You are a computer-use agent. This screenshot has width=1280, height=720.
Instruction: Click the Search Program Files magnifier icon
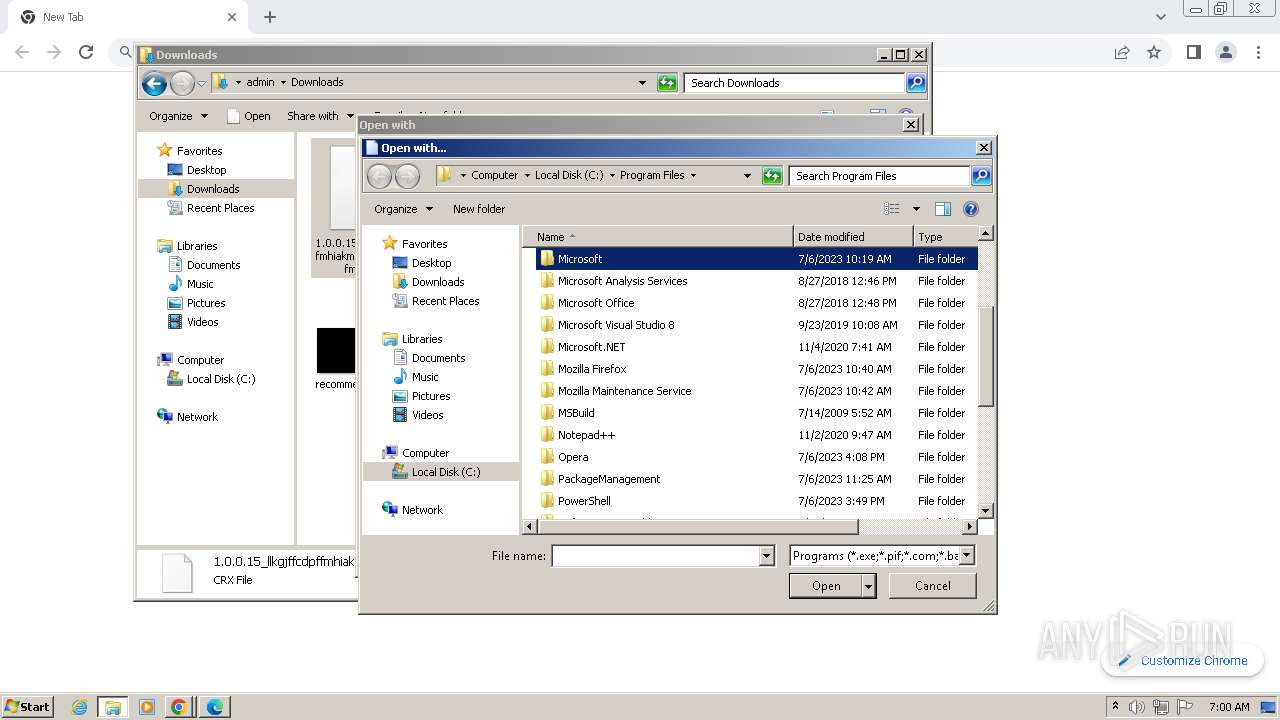[981, 175]
